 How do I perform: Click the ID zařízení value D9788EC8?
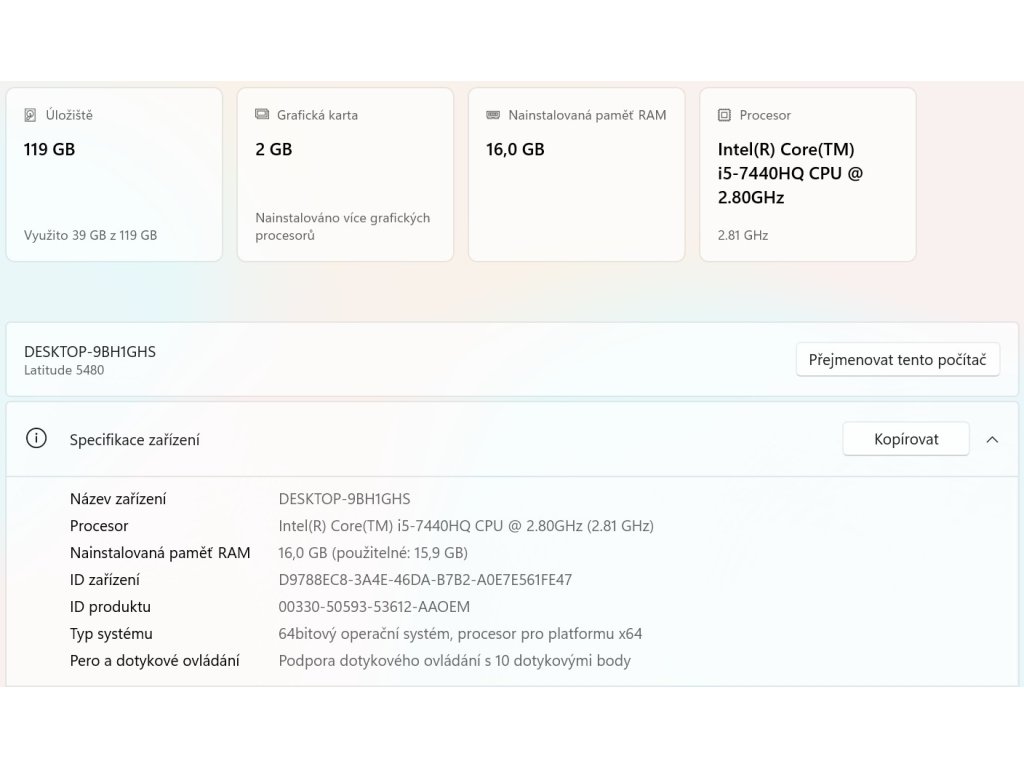click(x=424, y=580)
